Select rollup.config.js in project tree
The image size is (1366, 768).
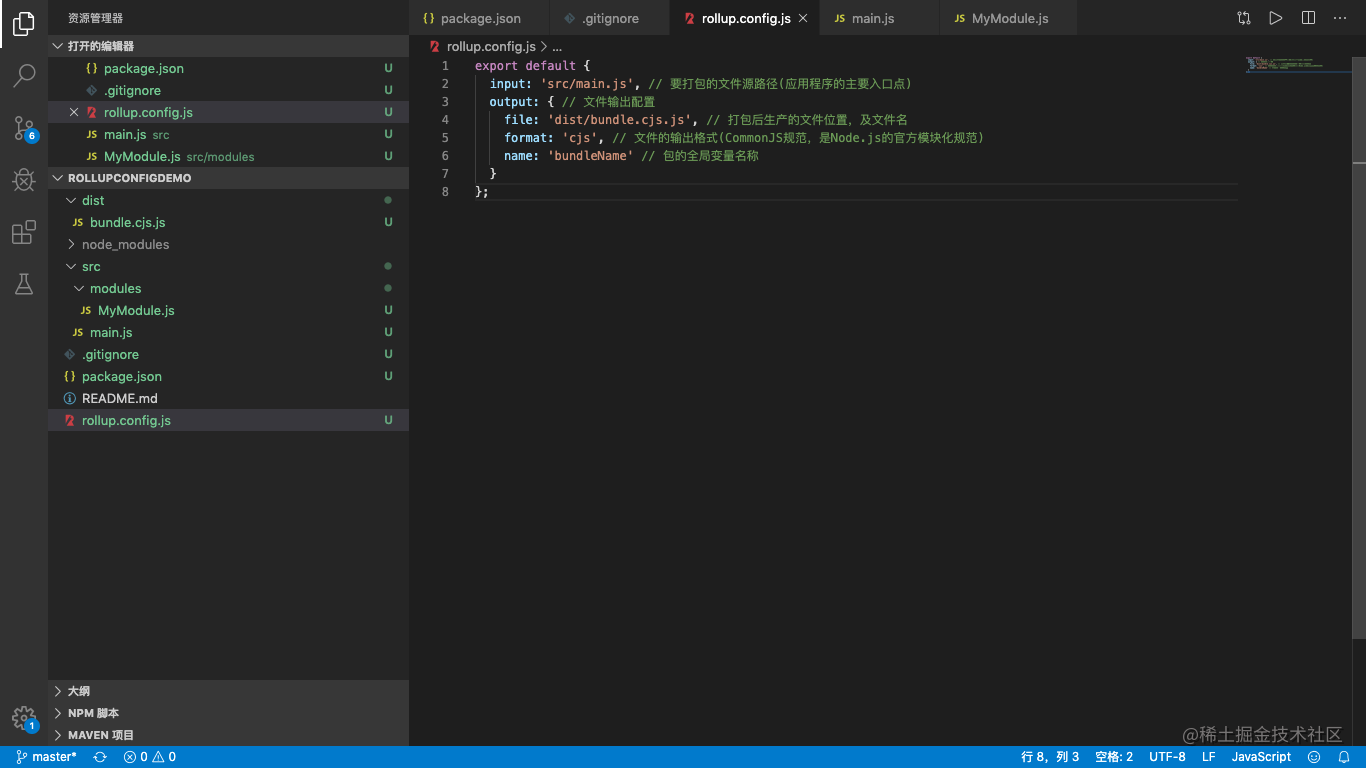pos(228,420)
